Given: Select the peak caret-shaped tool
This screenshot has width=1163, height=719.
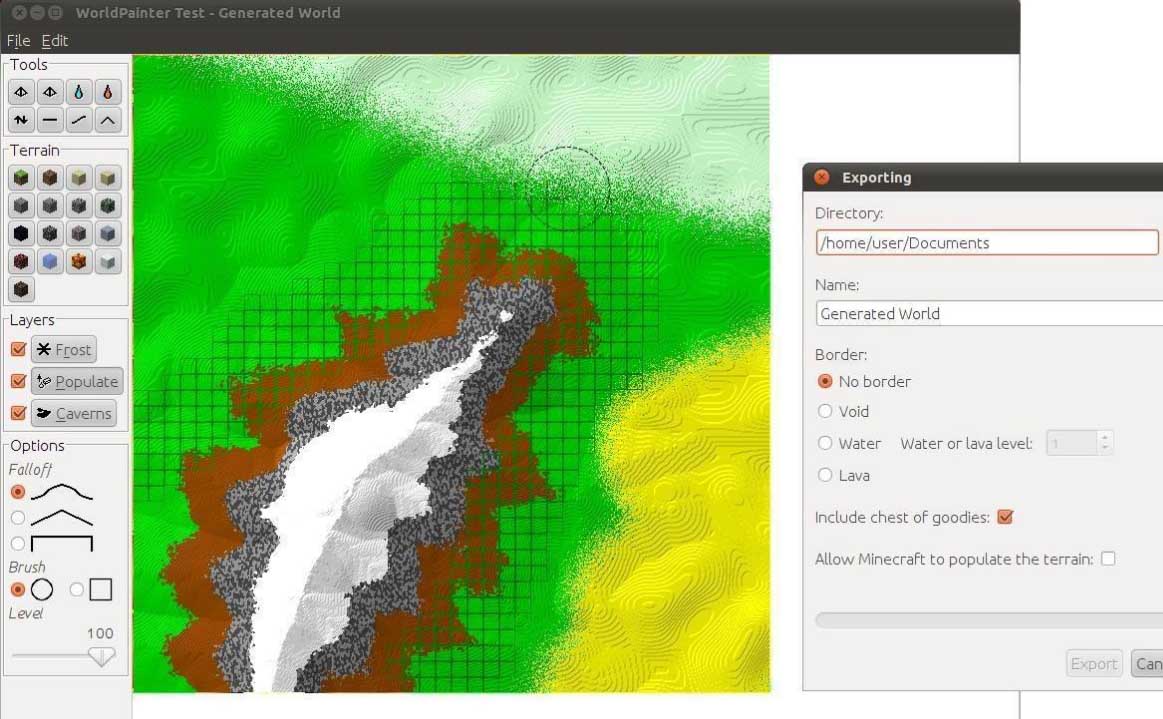Looking at the screenshot, I should pos(108,119).
